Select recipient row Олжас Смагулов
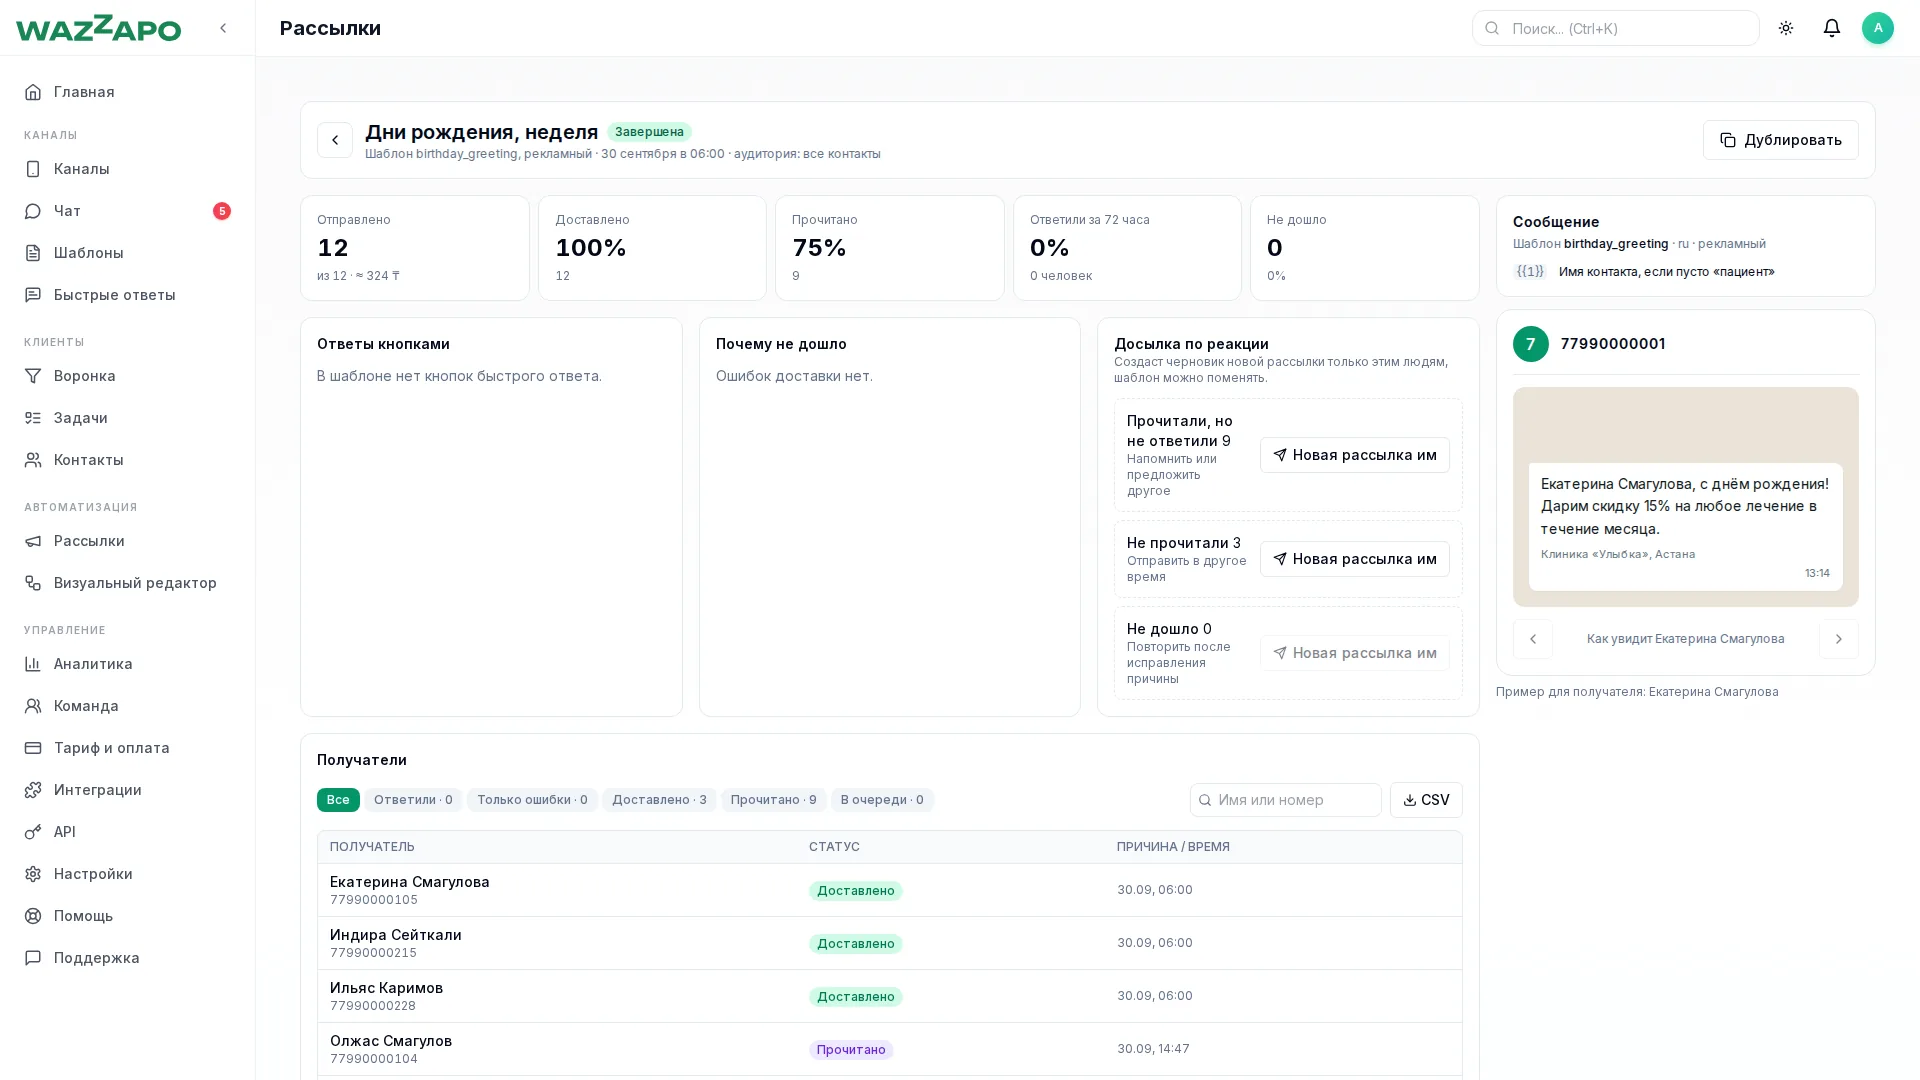The height and width of the screenshot is (1080, 1920). point(889,1049)
